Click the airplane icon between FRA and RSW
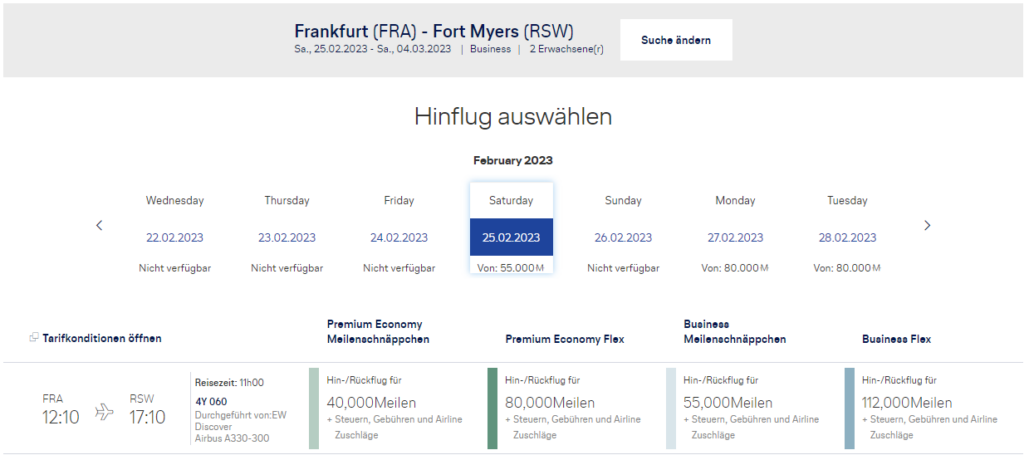The height and width of the screenshot is (455, 1024). coord(104,411)
